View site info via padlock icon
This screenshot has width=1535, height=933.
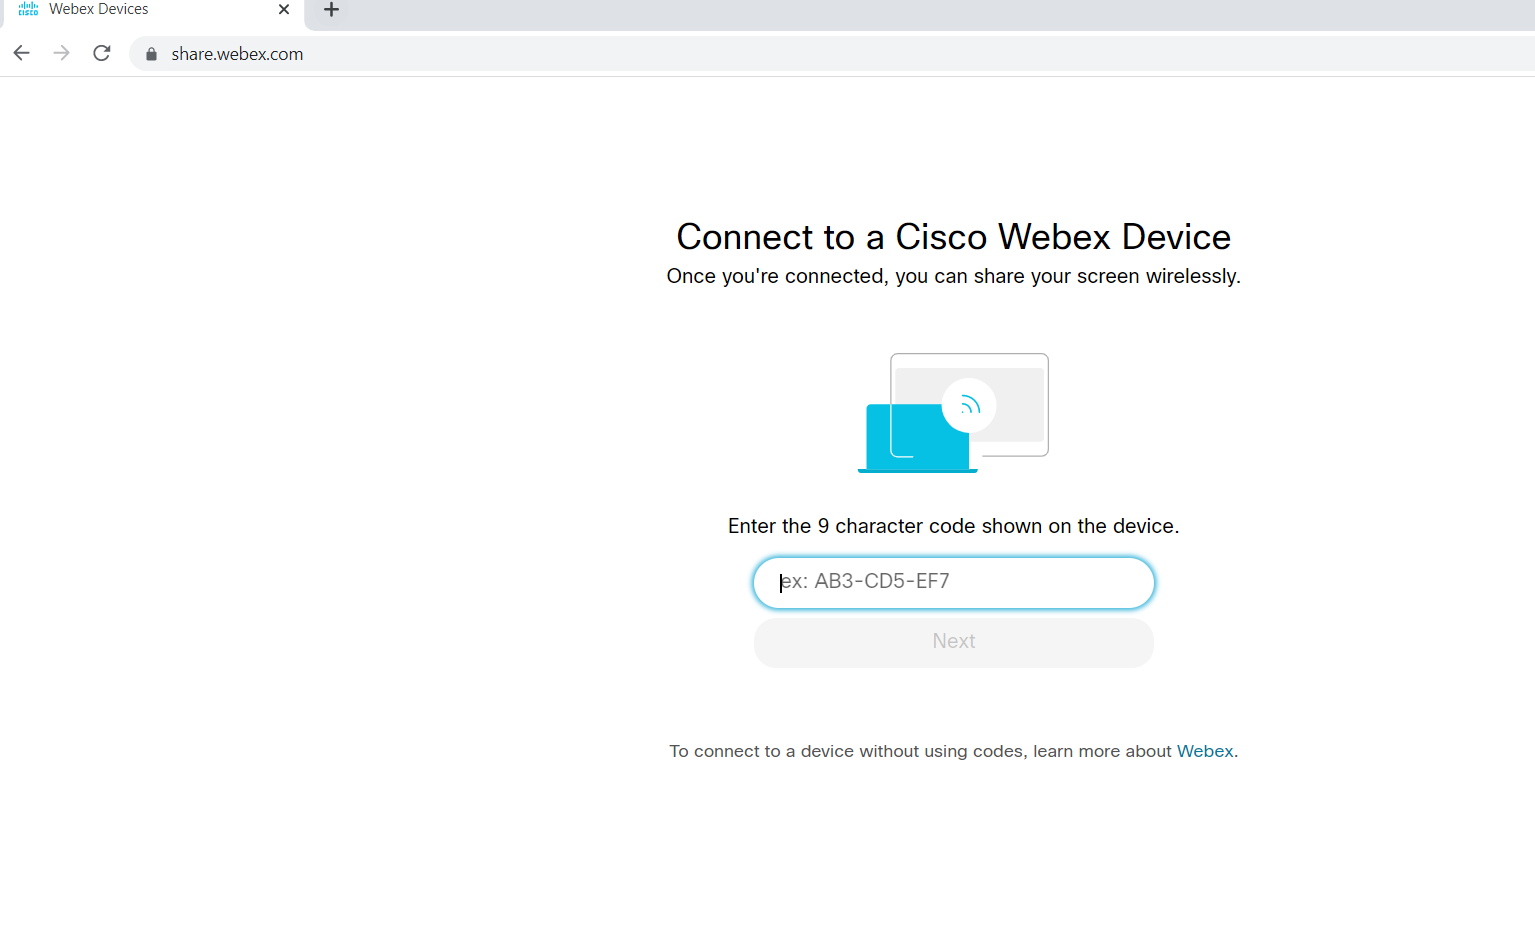(151, 54)
